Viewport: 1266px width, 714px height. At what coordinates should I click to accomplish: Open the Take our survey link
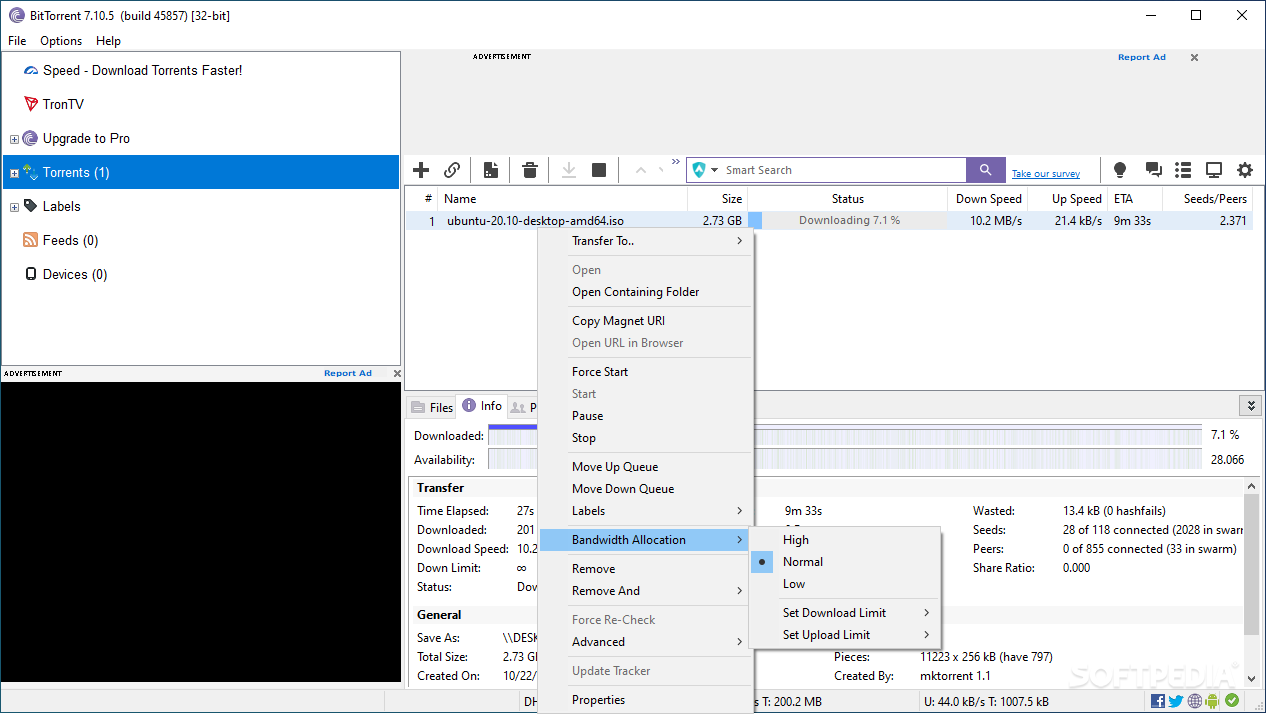pos(1046,174)
